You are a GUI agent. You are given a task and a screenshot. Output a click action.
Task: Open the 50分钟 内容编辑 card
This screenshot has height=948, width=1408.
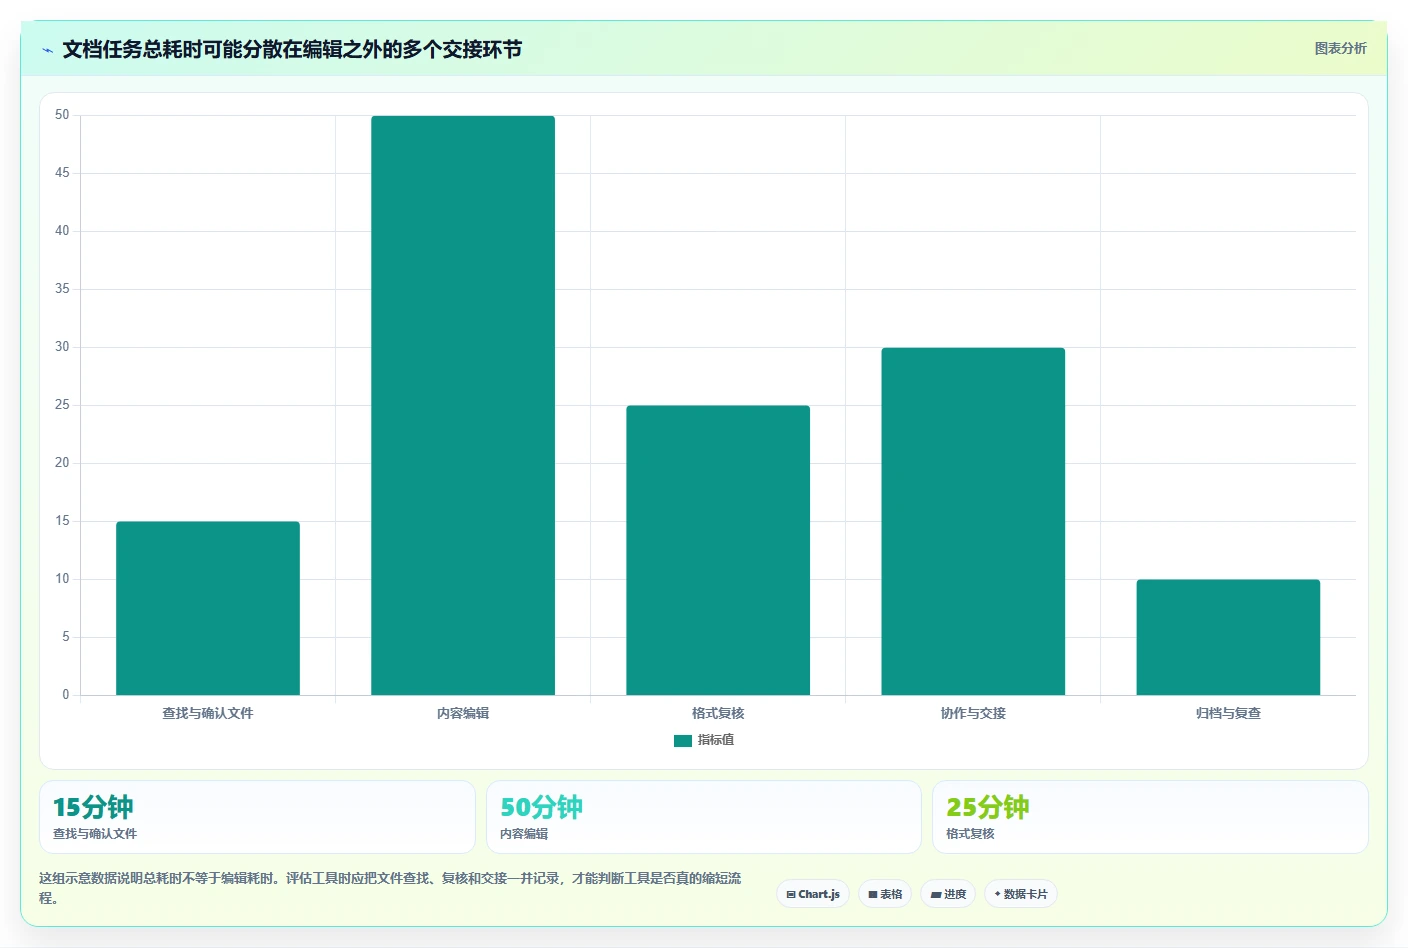[x=703, y=817]
